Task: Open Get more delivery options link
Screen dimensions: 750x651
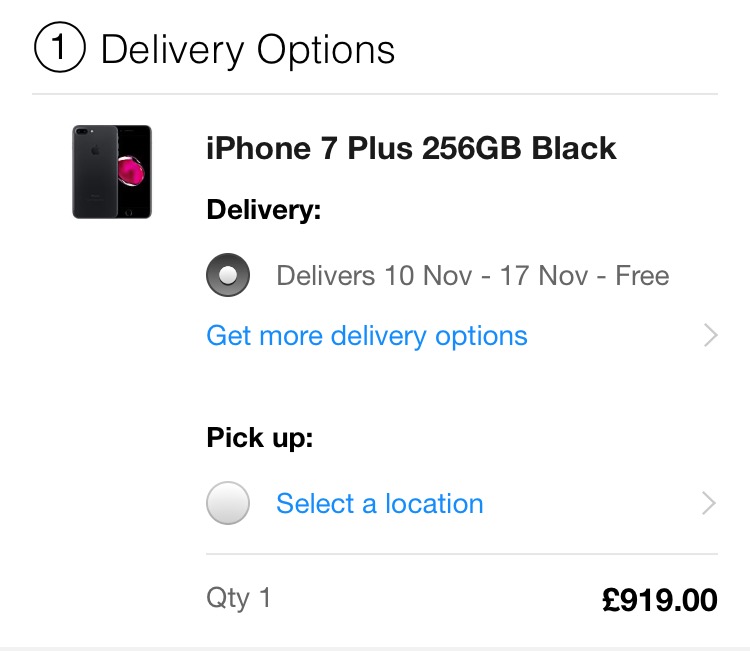Action: [367, 336]
